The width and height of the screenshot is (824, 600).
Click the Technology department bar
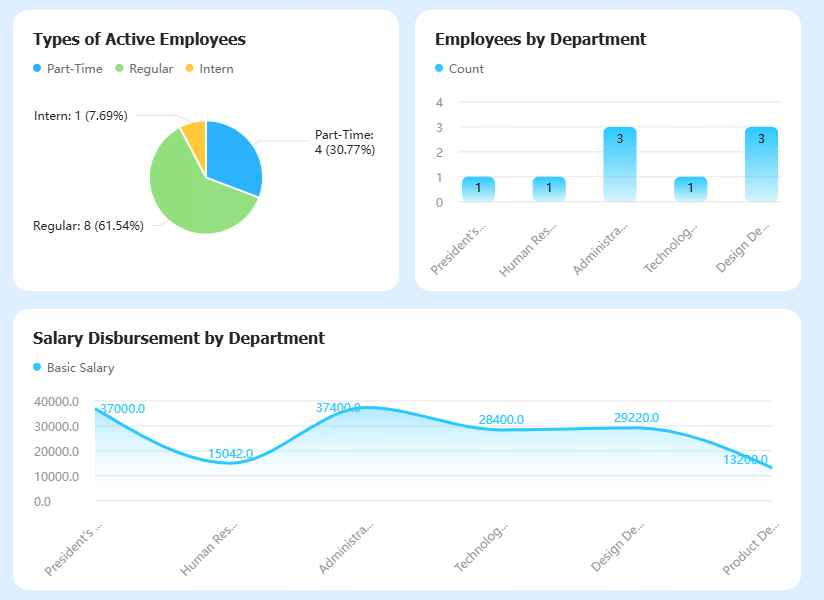pyautogui.click(x=691, y=189)
